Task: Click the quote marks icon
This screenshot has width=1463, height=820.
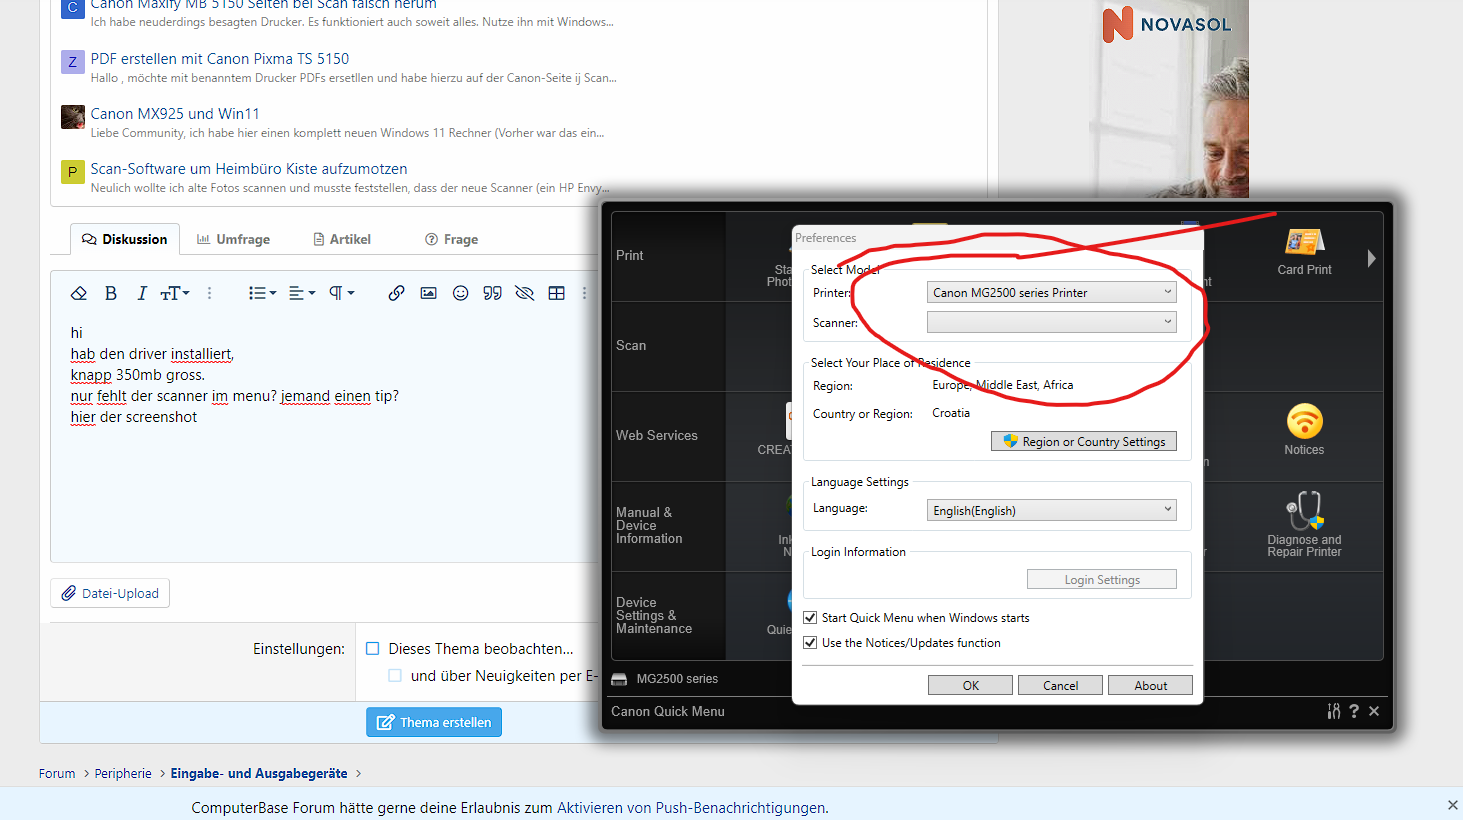Action: [x=493, y=293]
